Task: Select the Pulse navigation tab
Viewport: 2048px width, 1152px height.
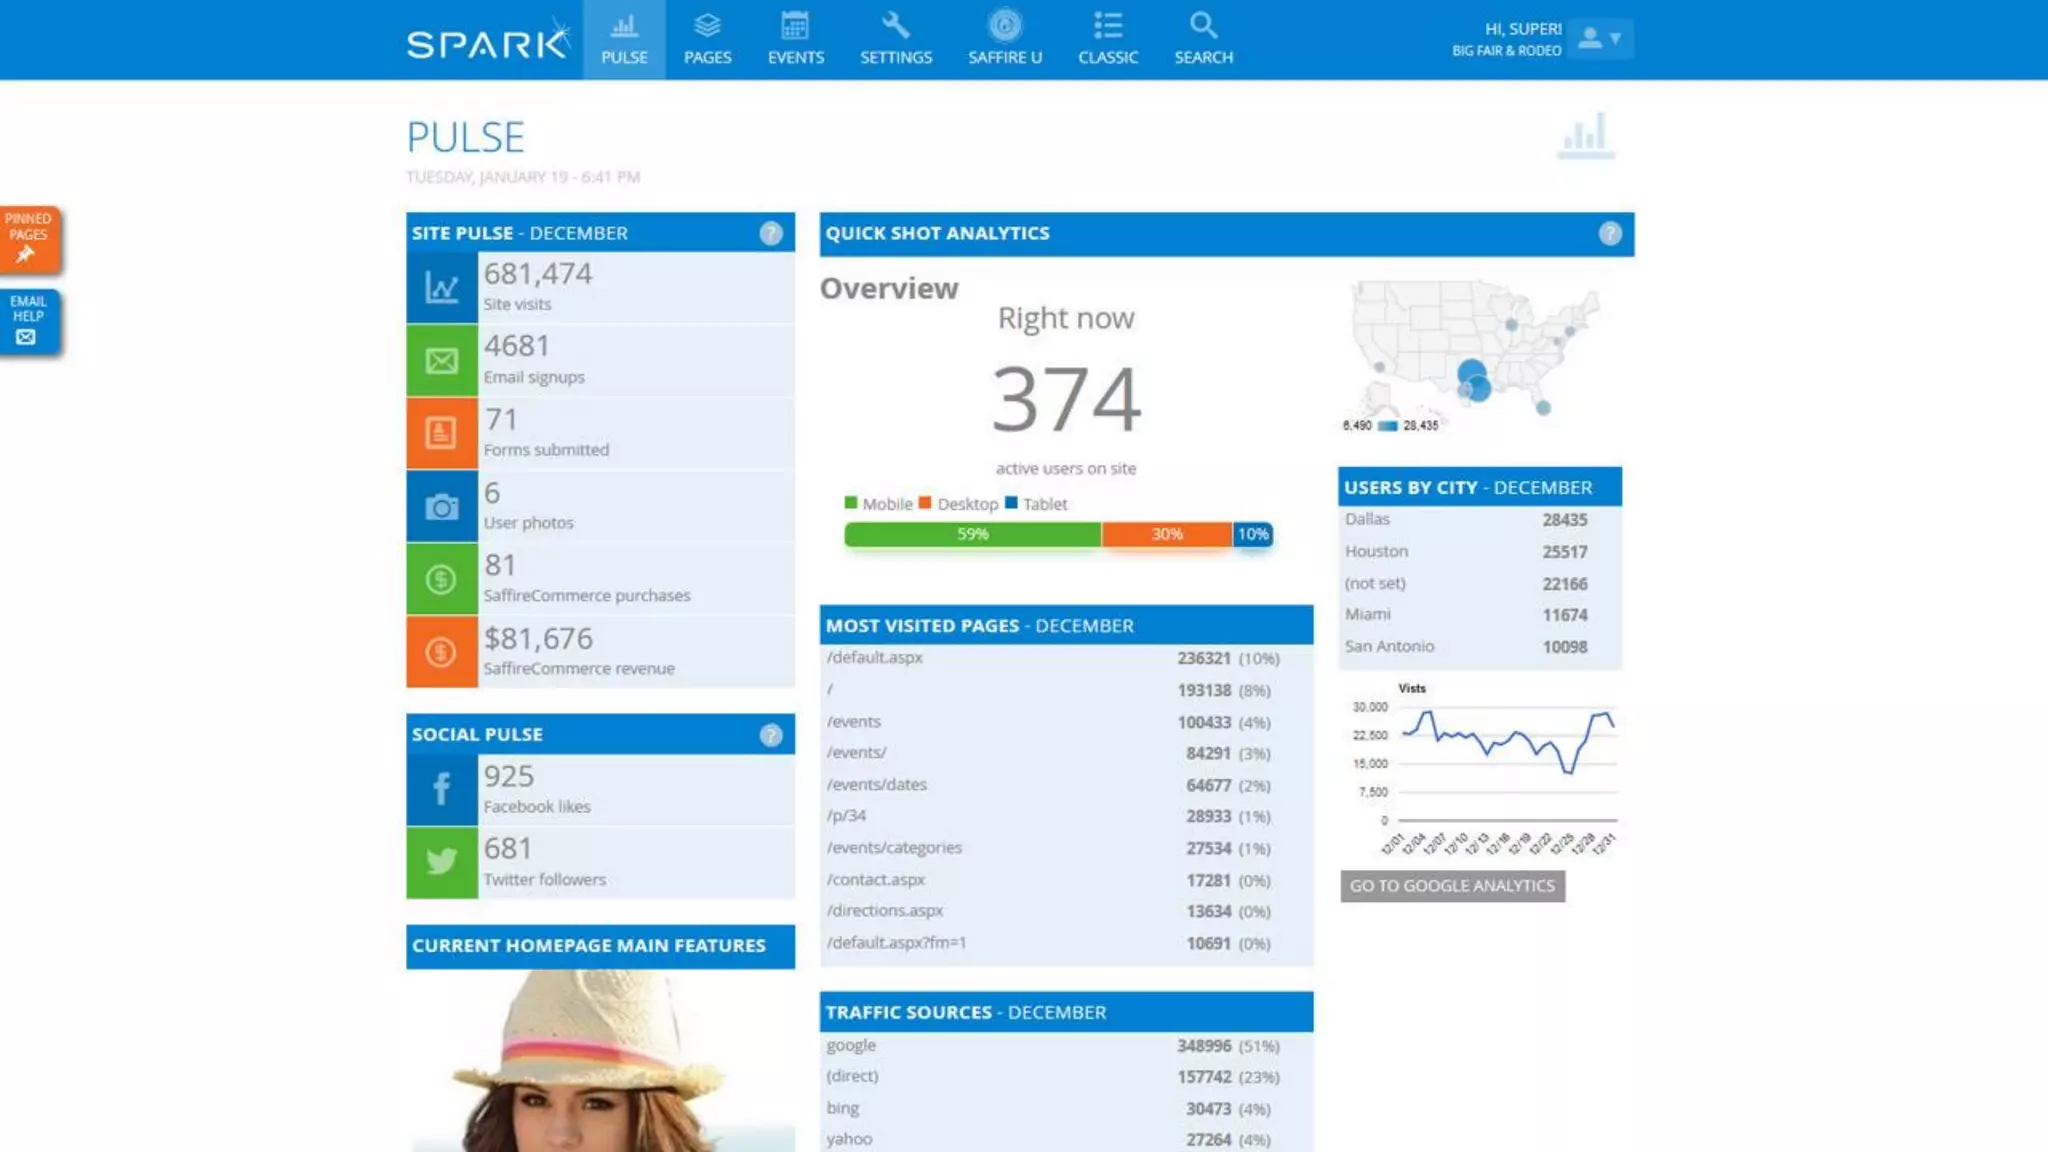Action: [624, 38]
